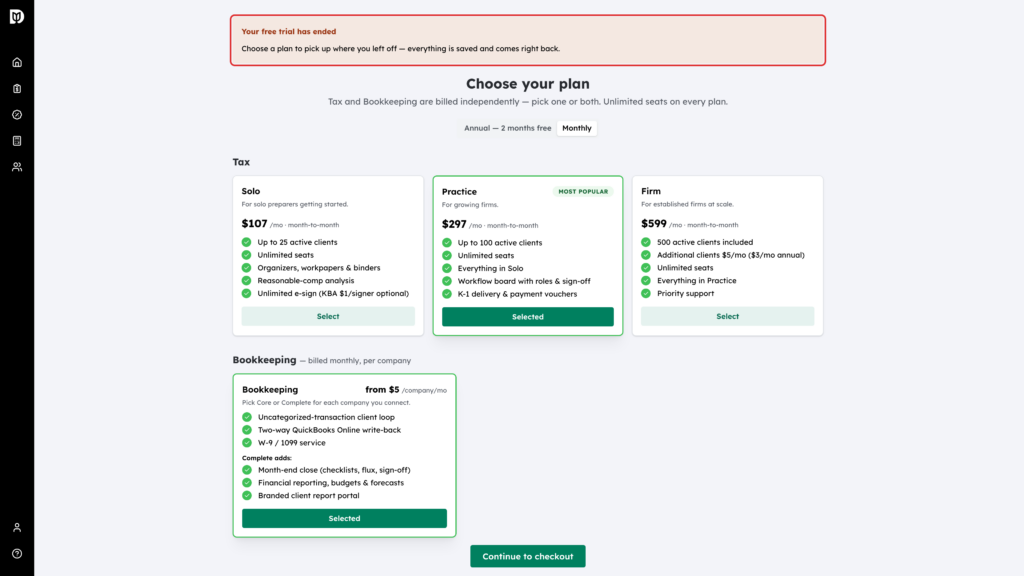The width and height of the screenshot is (1024, 576).
Task: Toggle the Bookkeeping plan Selected button
Action: [344, 519]
